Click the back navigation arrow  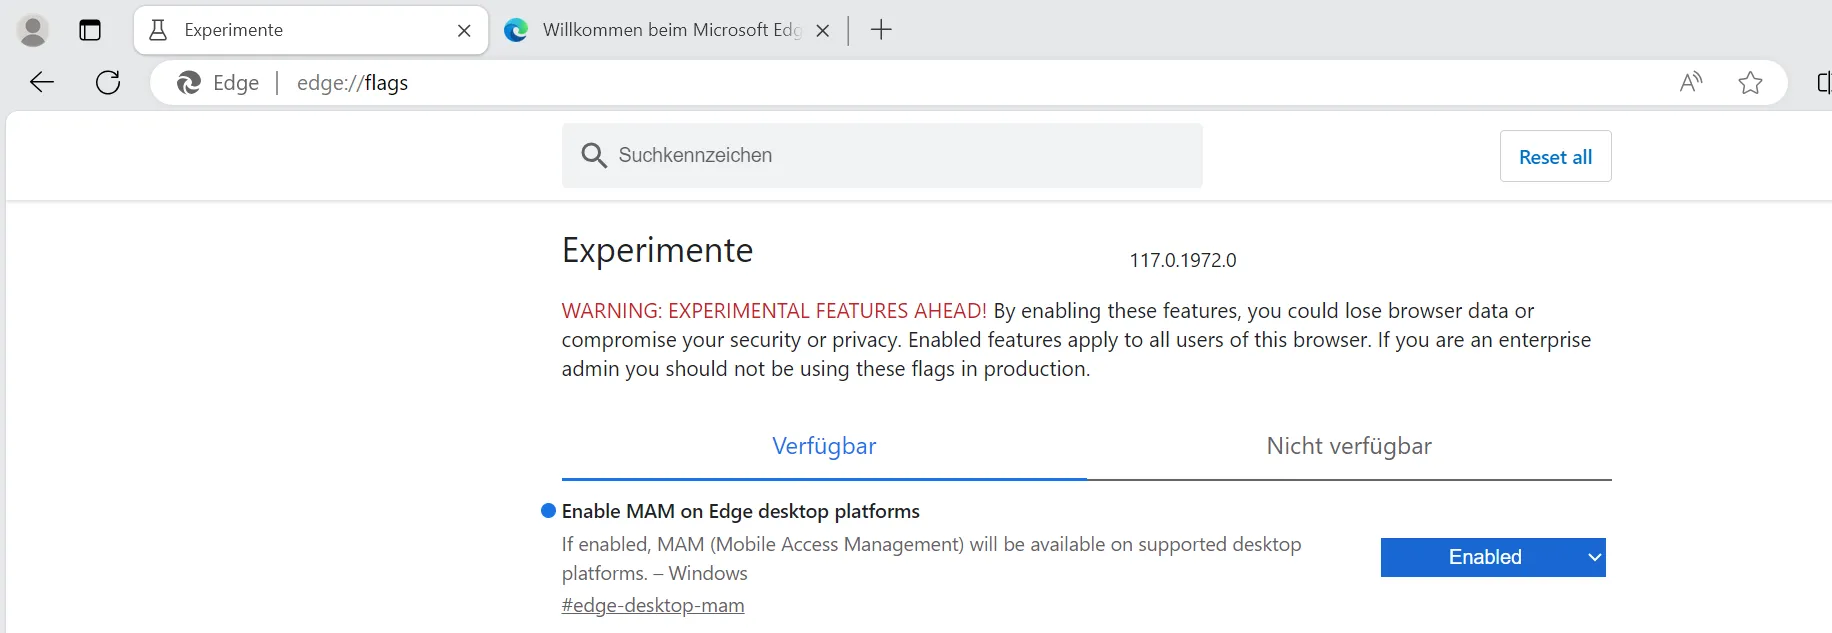click(42, 82)
